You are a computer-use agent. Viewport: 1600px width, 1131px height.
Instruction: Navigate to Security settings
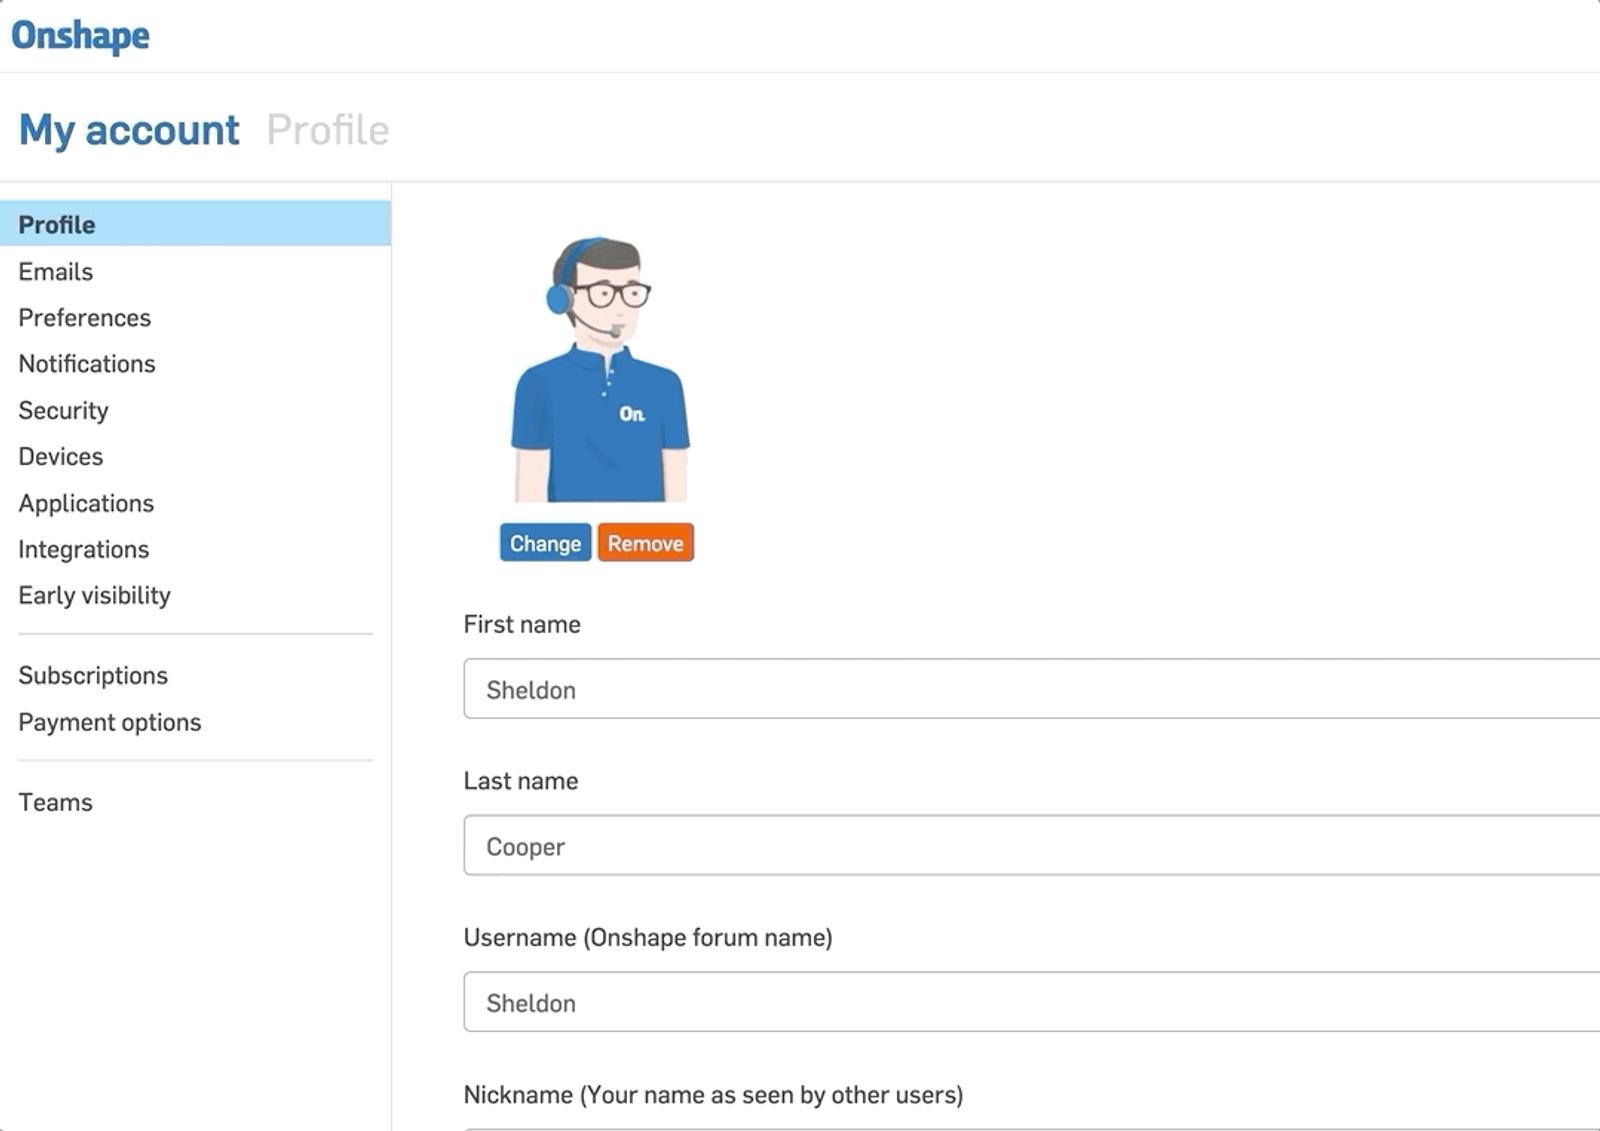point(63,410)
